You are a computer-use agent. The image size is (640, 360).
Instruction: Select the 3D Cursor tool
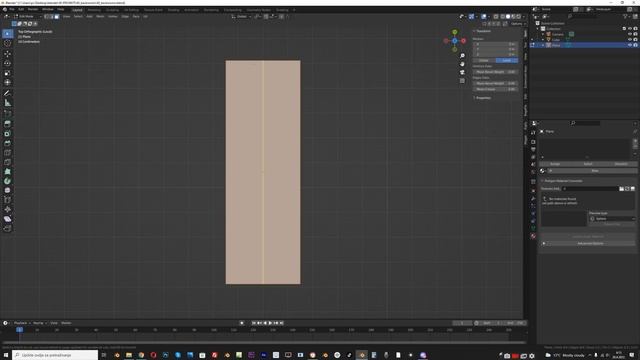[x=7, y=43]
